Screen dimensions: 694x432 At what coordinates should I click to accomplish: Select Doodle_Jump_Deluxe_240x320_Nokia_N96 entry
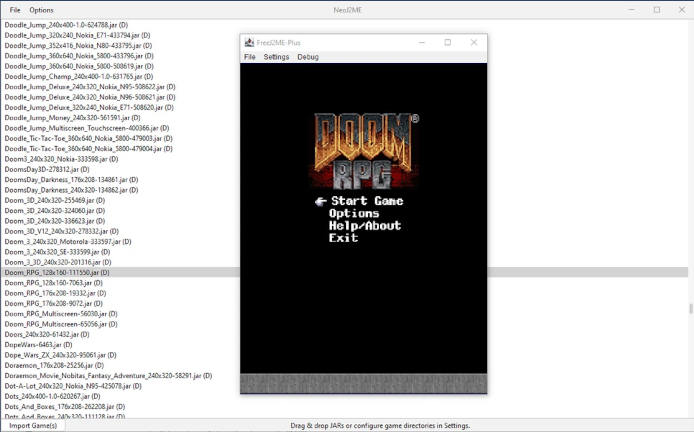click(90, 97)
